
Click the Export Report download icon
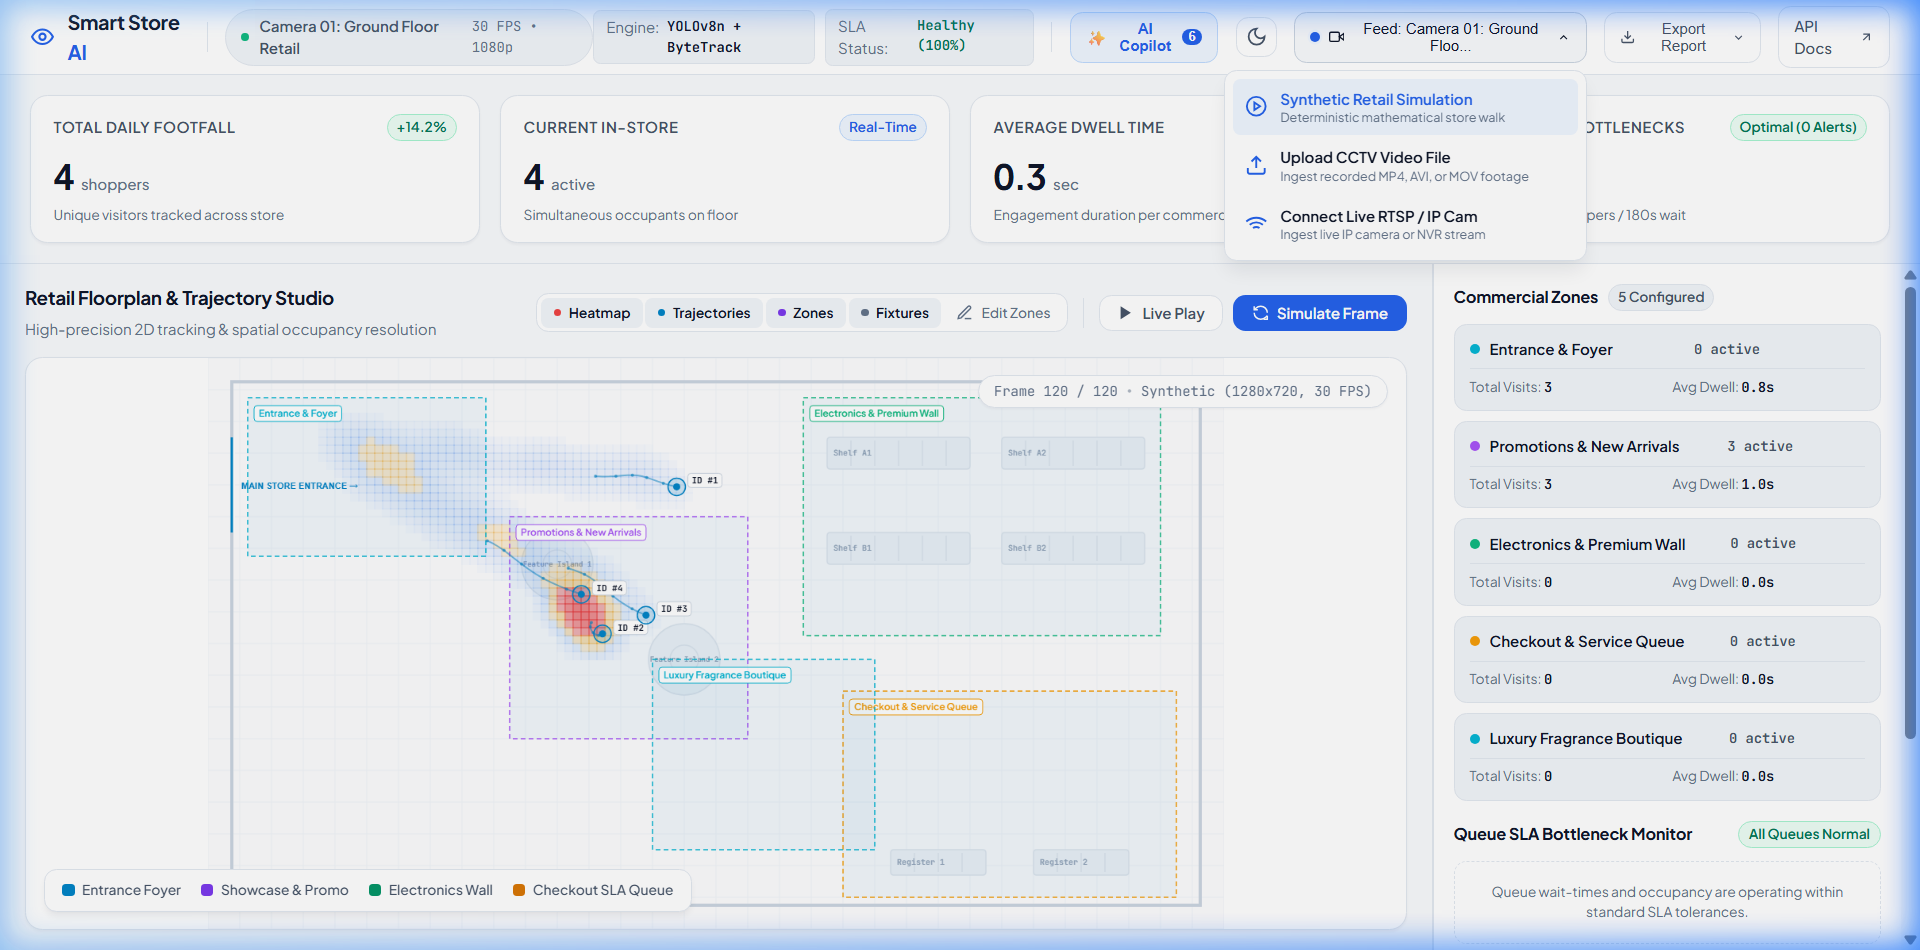1628,37
